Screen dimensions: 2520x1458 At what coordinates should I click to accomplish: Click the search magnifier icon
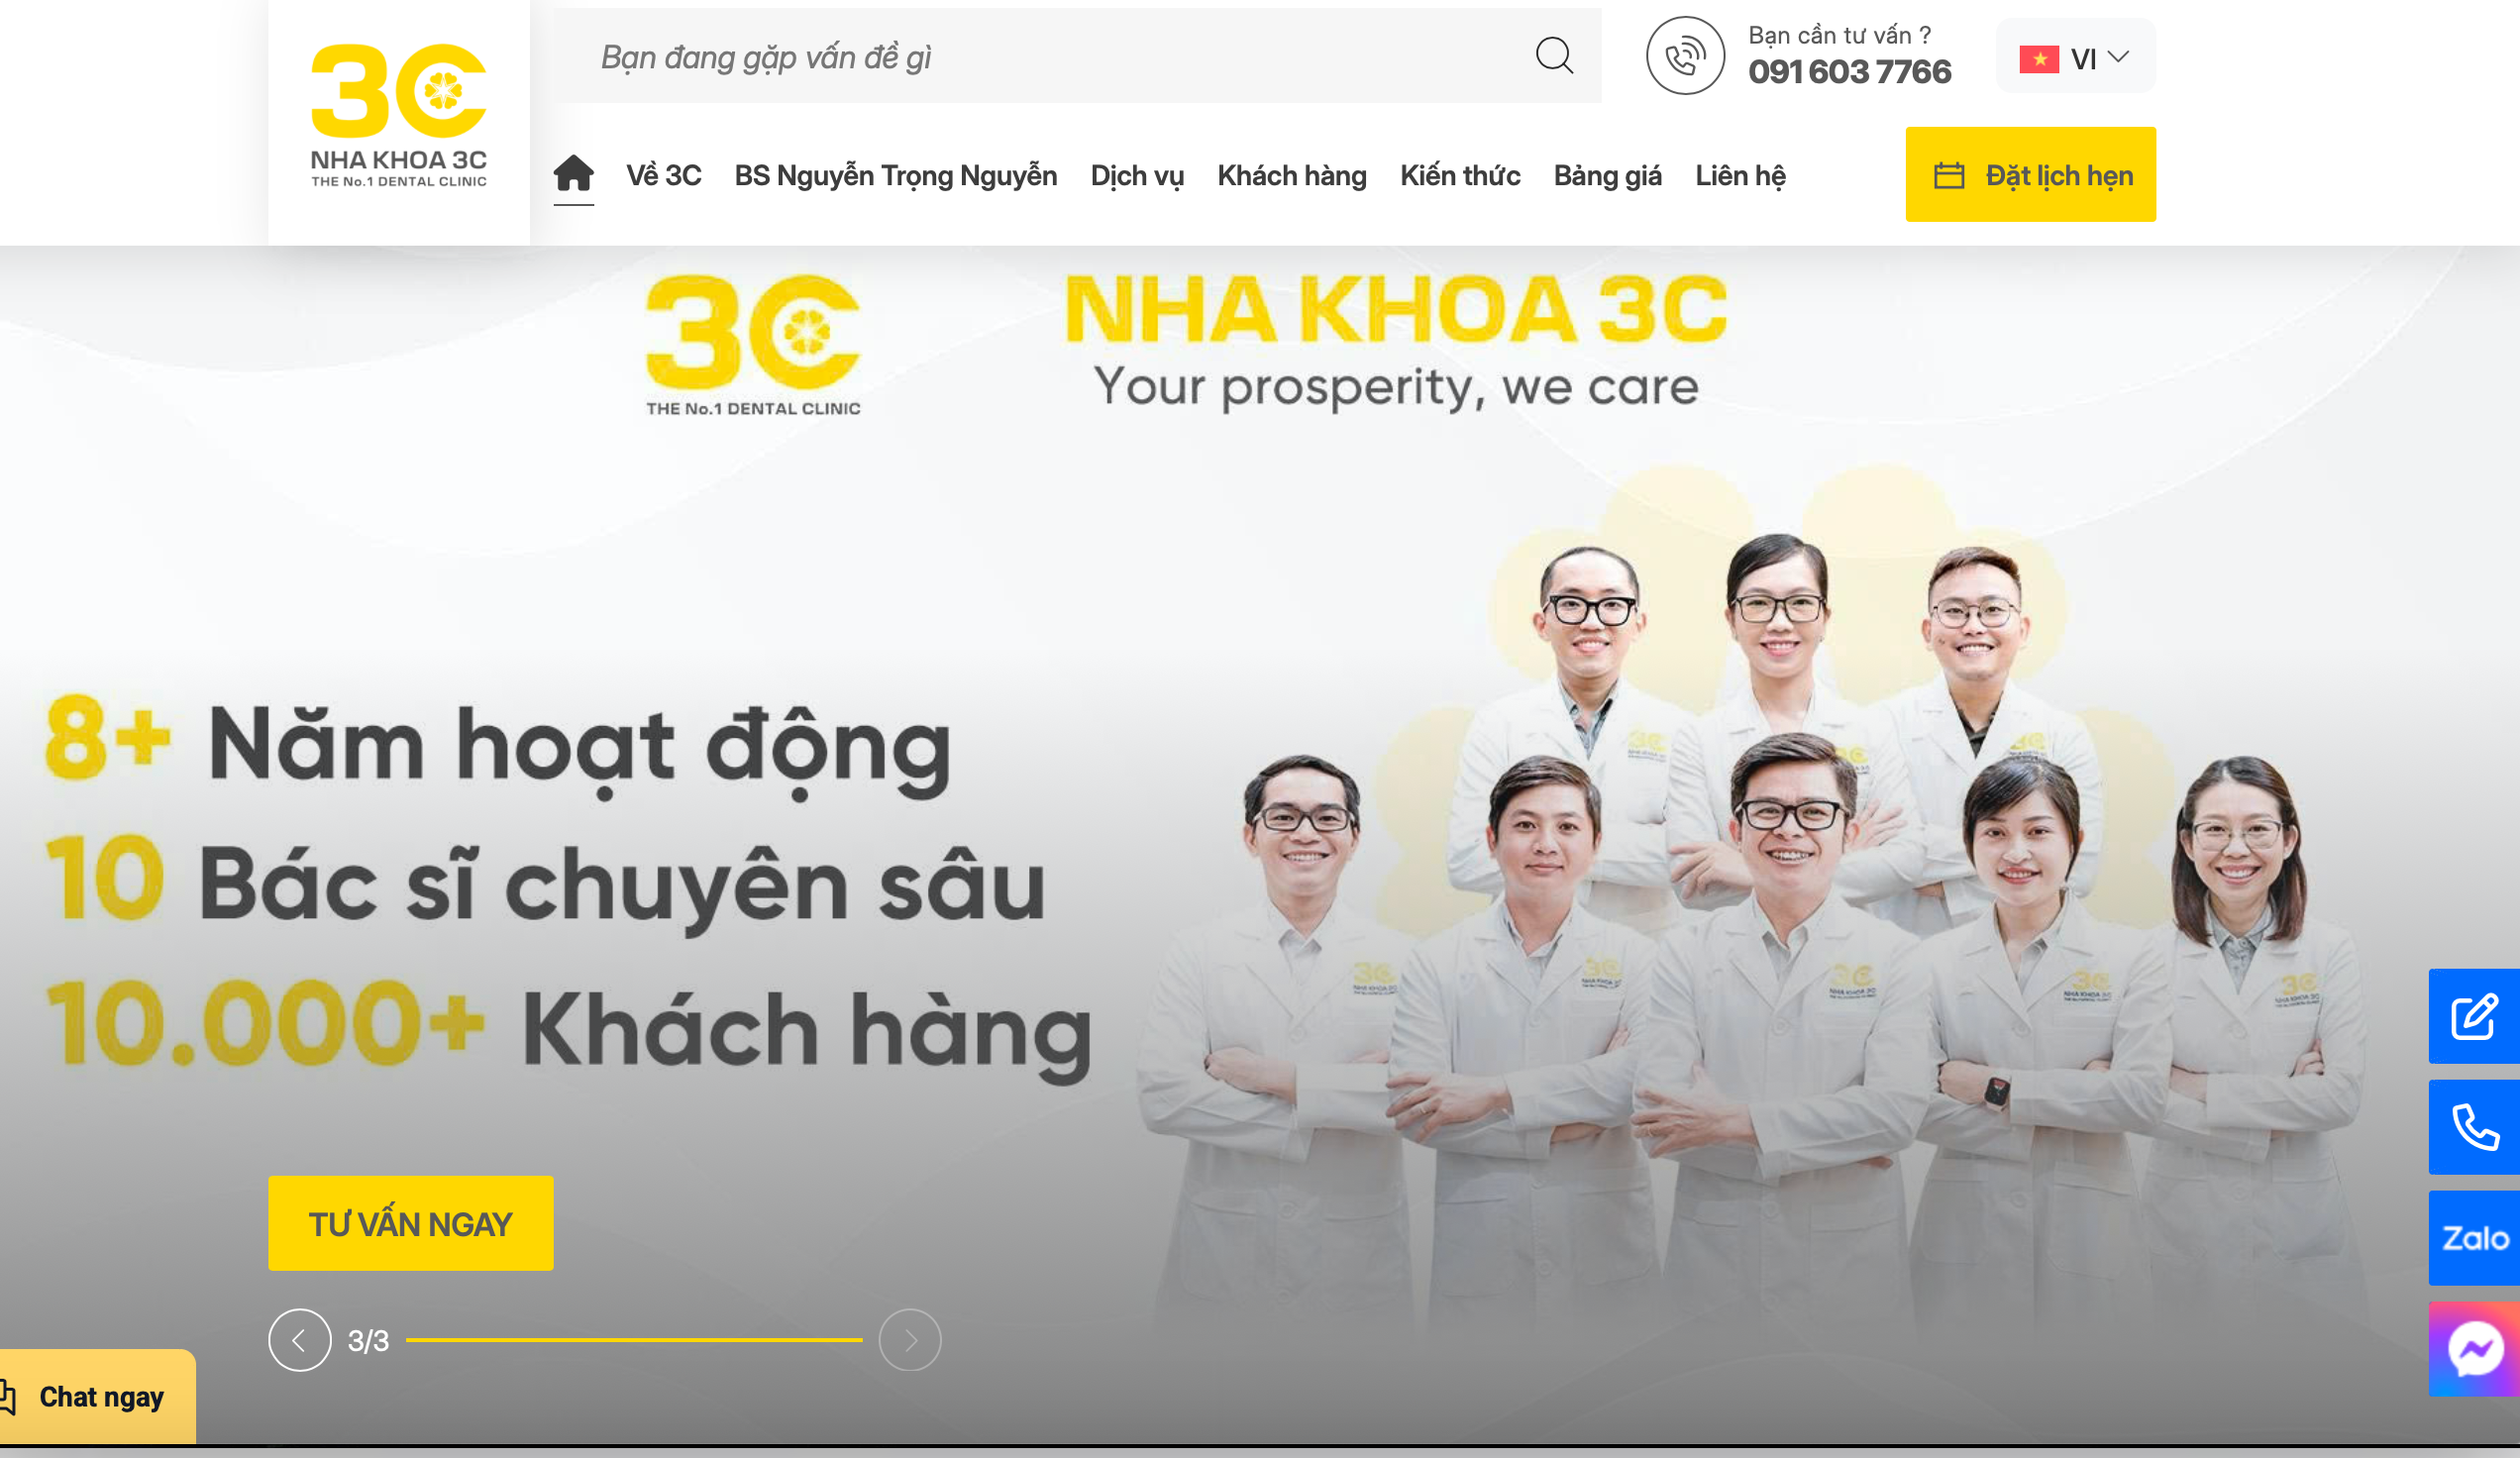(1554, 56)
